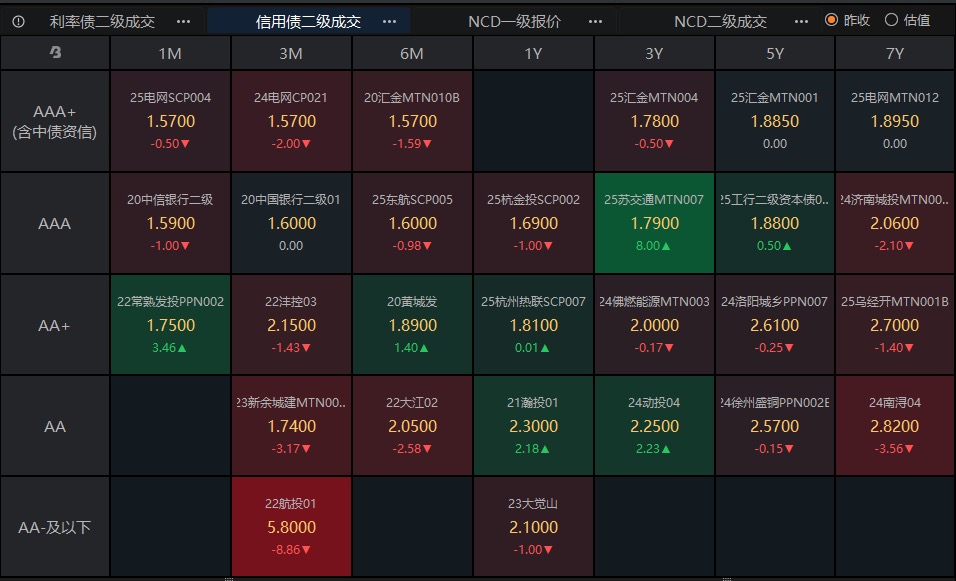Viewport: 956px width, 581px height.
Task: Open green 25苏交通MTN007 cell
Action: tap(654, 223)
